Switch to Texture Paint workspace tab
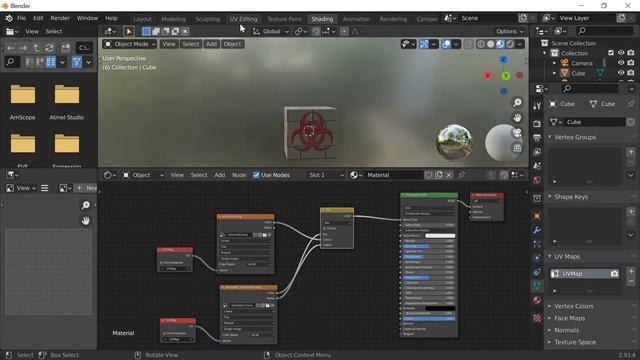 point(284,19)
